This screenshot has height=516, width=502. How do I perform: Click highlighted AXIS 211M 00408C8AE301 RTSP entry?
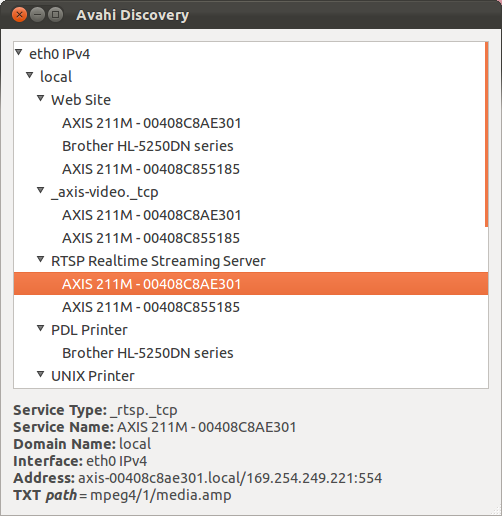coord(251,284)
